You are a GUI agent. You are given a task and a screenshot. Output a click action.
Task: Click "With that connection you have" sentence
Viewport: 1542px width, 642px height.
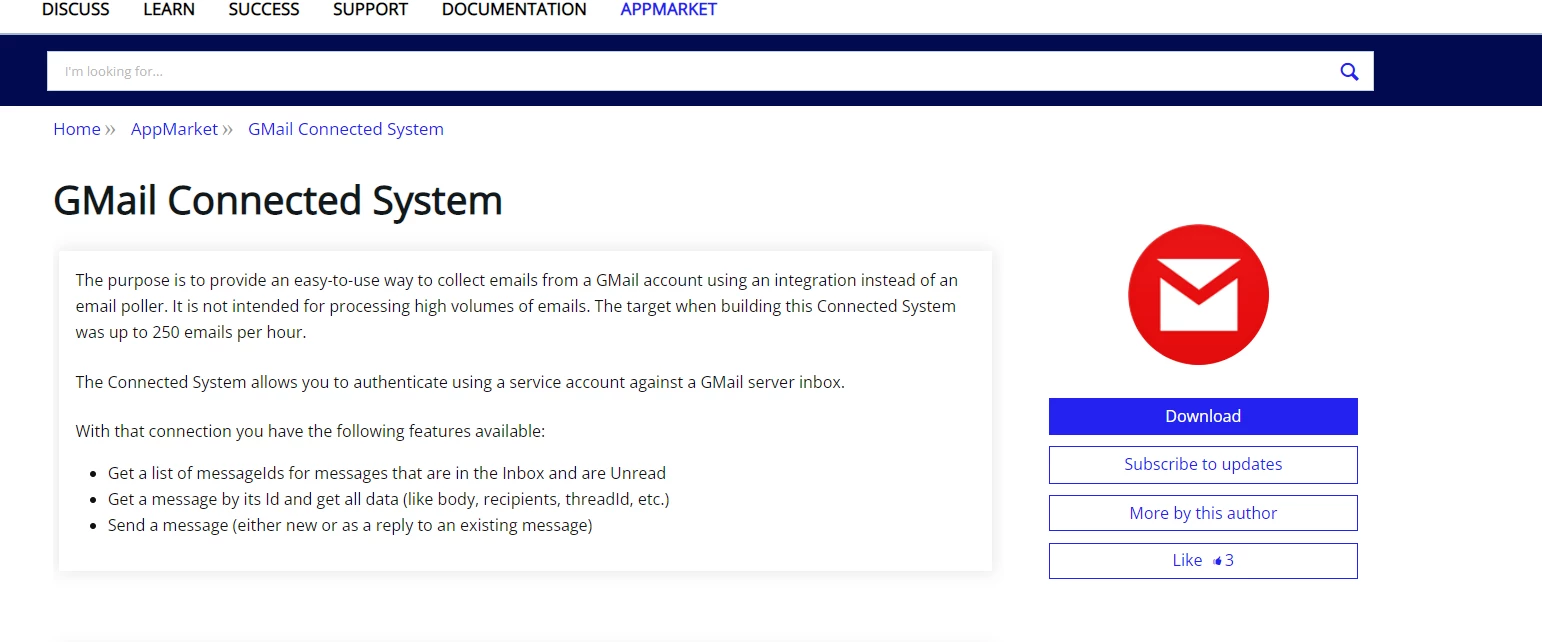pos(310,432)
